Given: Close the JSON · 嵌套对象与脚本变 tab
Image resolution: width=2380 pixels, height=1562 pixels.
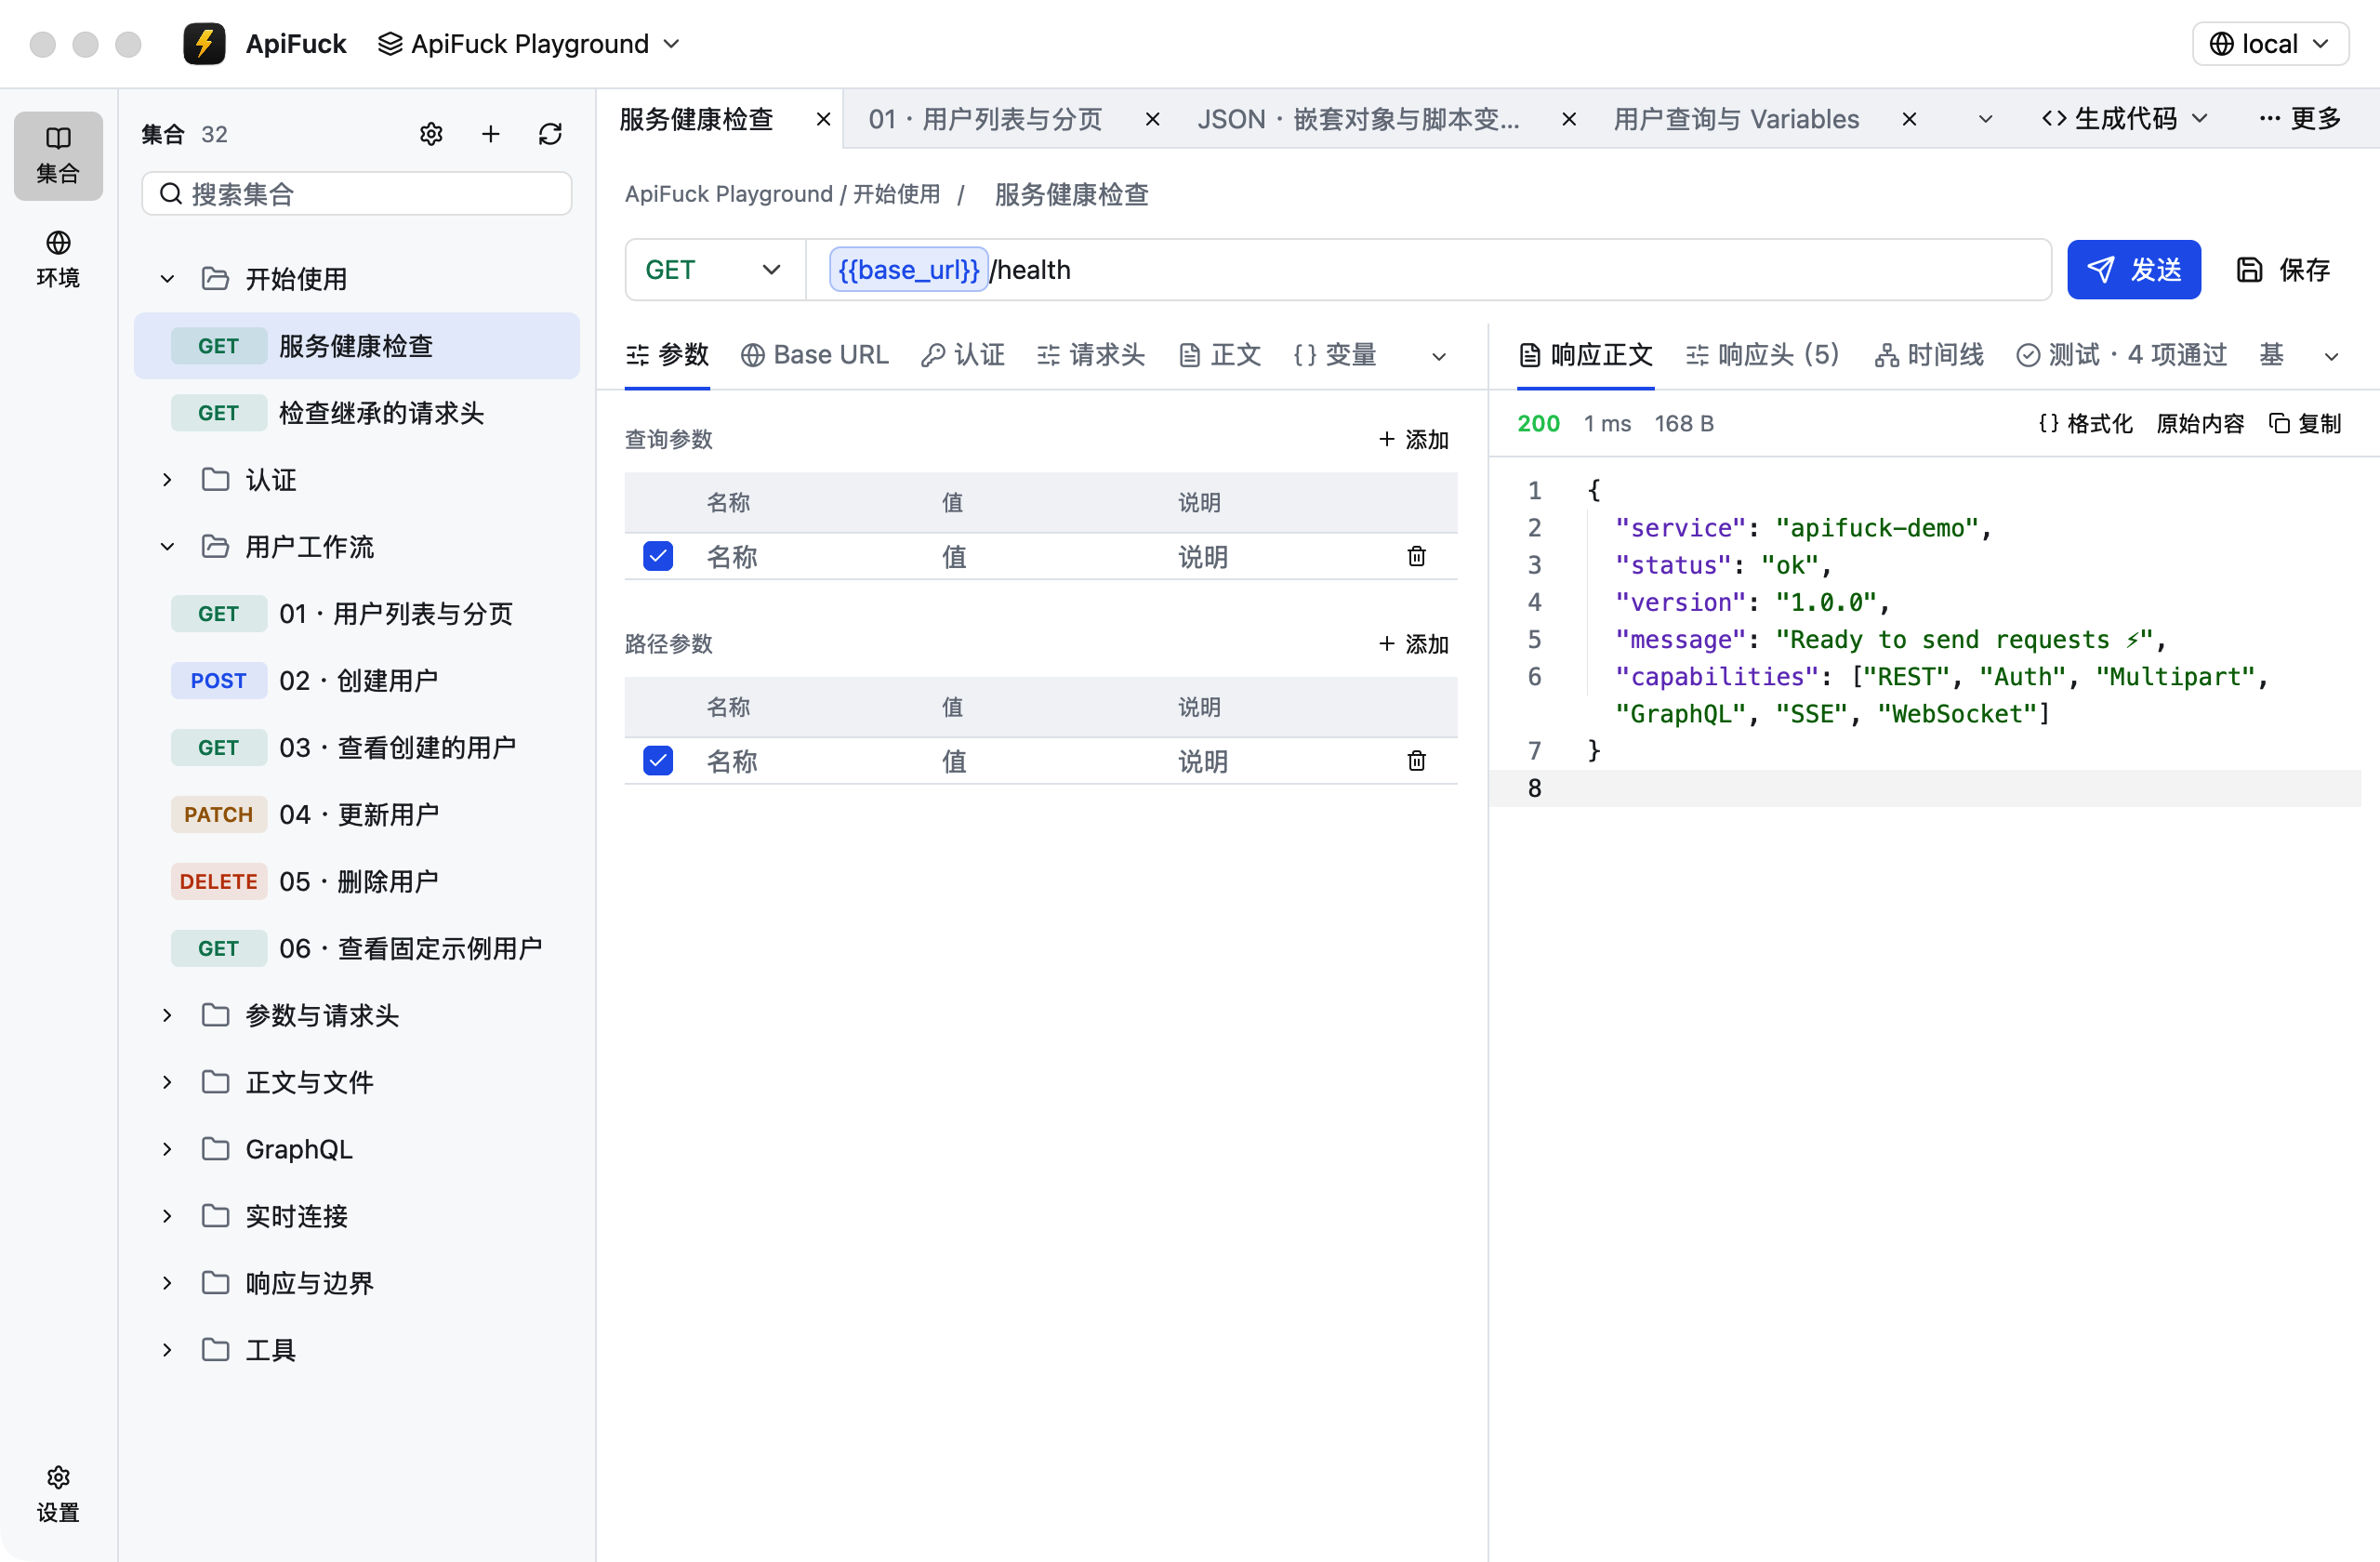Looking at the screenshot, I should [1569, 119].
